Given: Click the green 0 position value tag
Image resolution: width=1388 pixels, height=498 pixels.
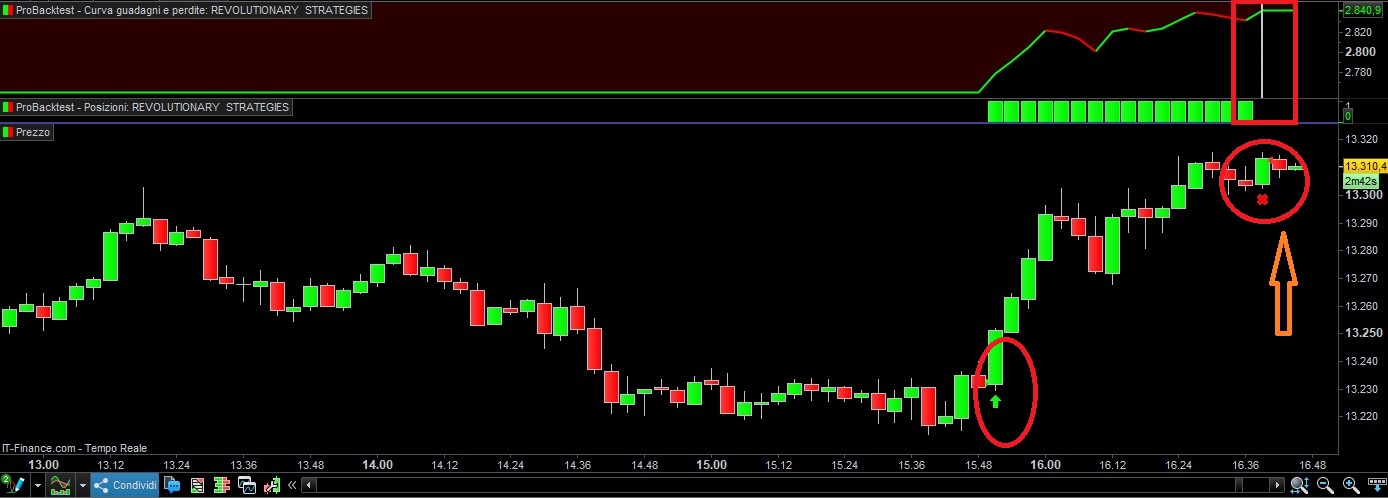Looking at the screenshot, I should (x=1347, y=116).
